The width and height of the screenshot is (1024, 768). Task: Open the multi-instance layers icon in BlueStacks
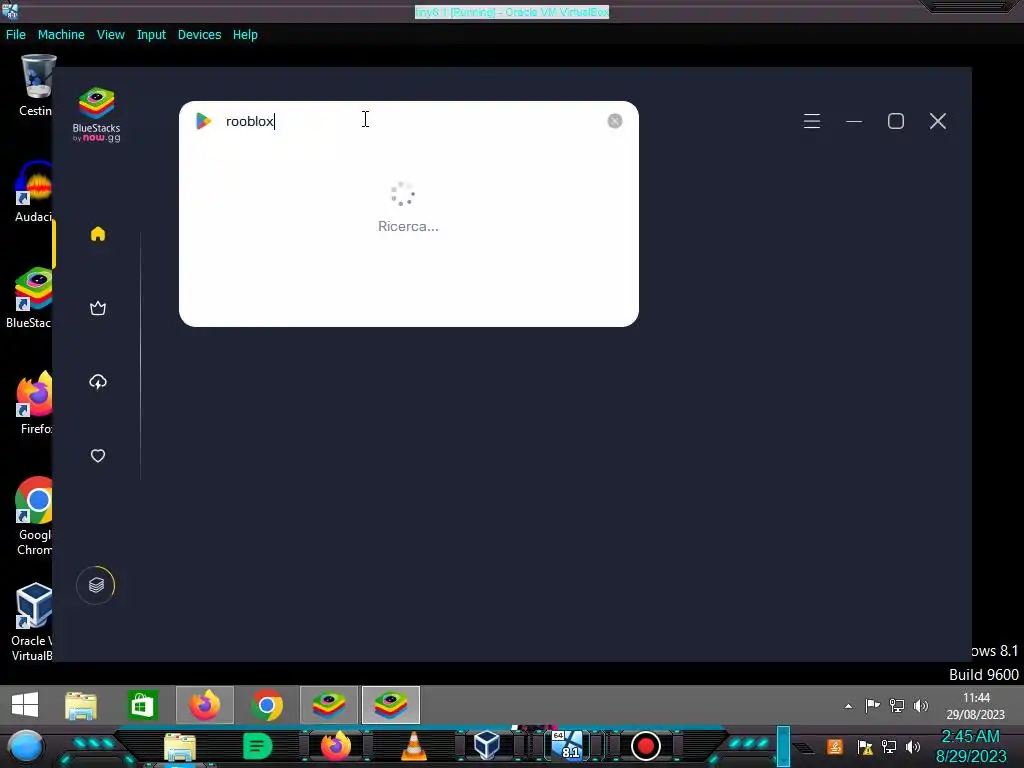pos(96,585)
